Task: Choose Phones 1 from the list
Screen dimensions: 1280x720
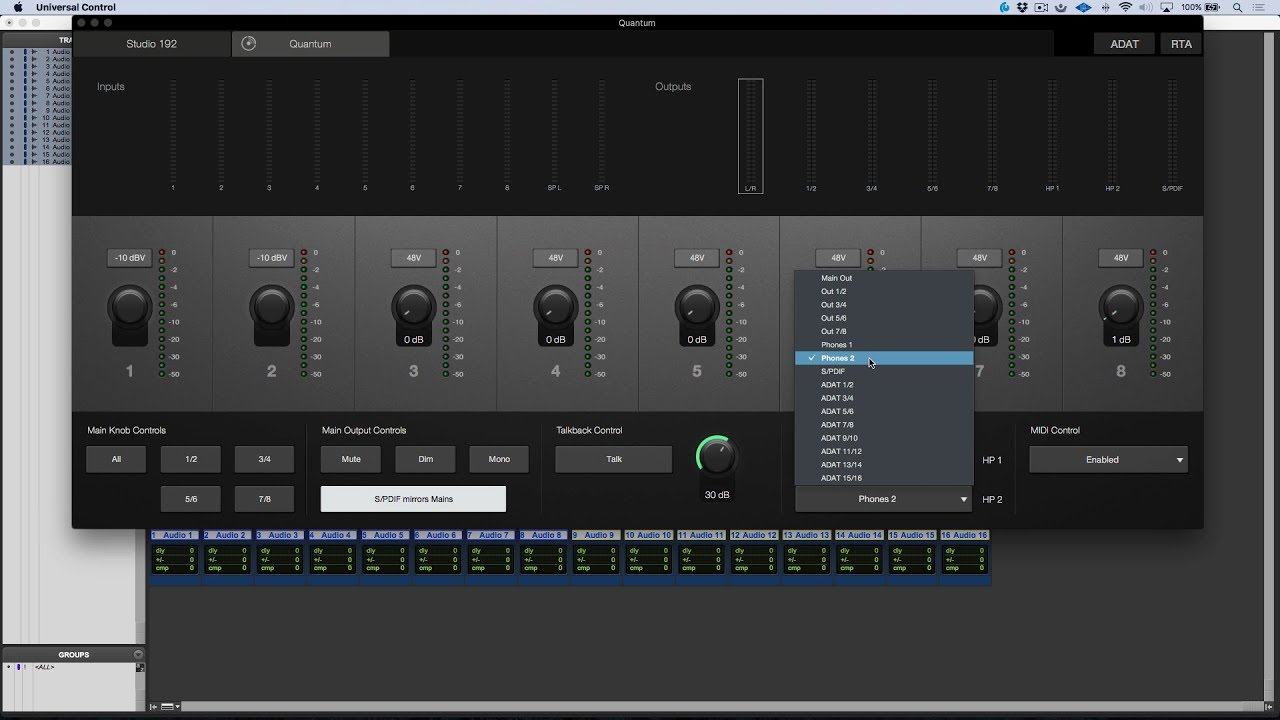Action: (884, 345)
